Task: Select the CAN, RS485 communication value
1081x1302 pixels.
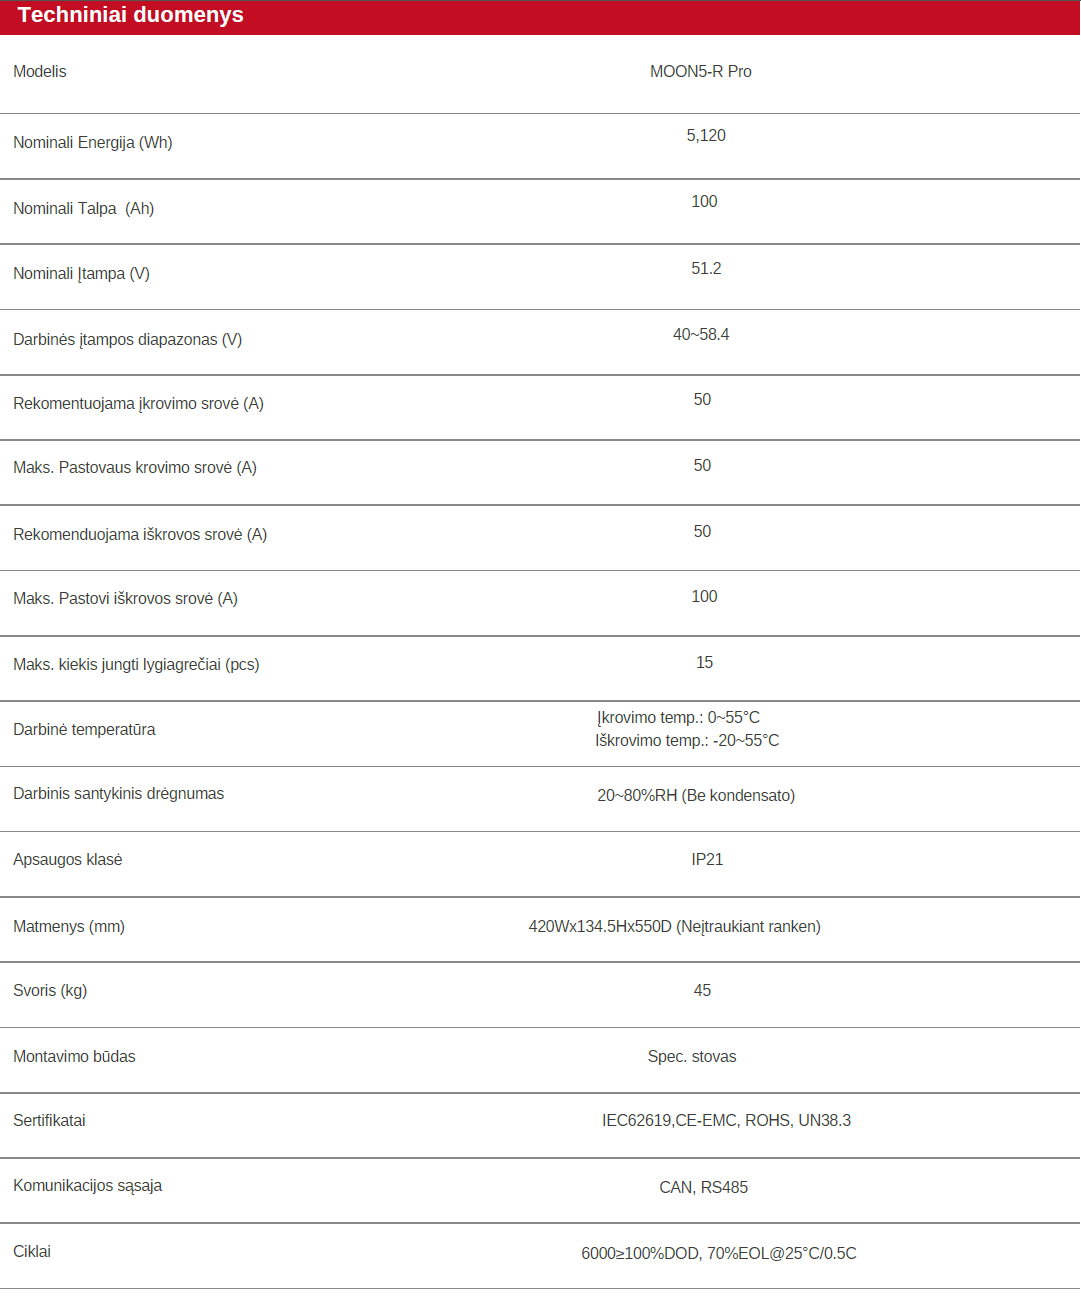Action: click(704, 1188)
